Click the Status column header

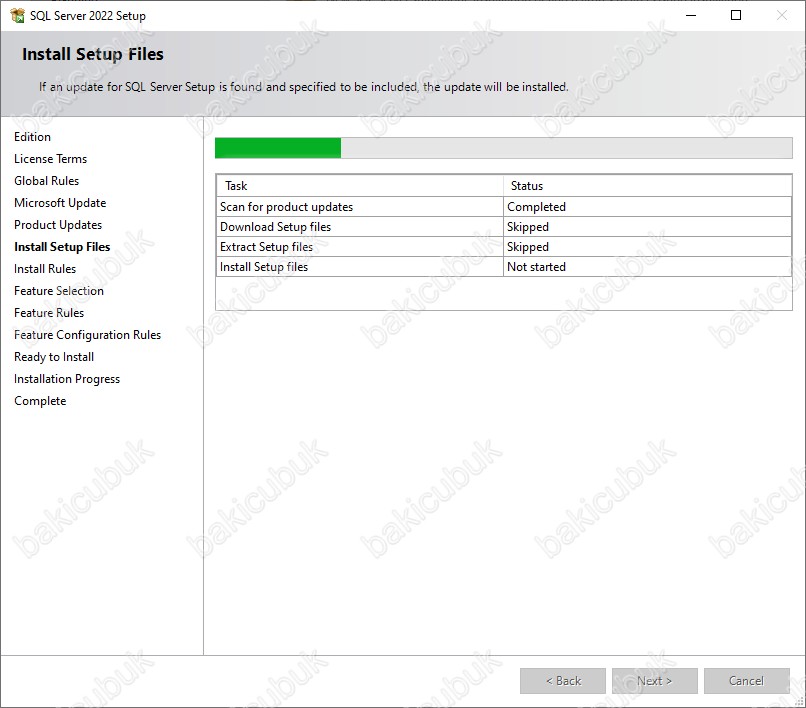[647, 186]
